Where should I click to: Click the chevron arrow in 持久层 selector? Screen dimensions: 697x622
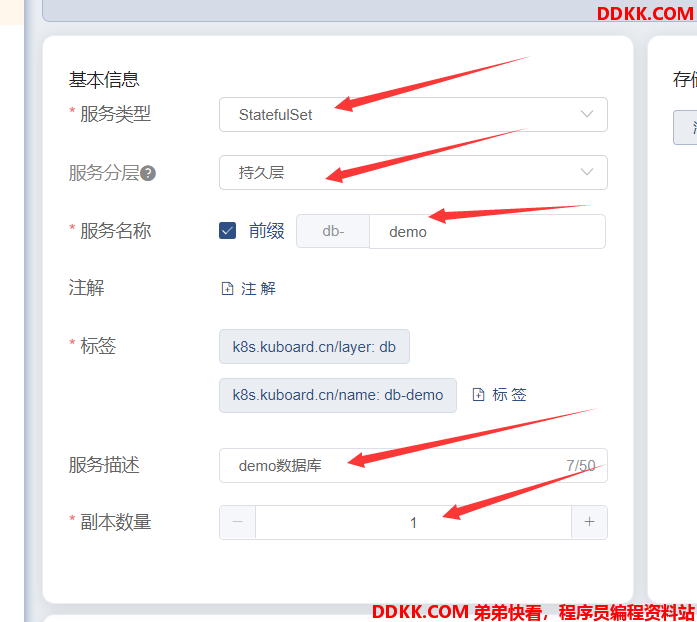click(x=587, y=172)
